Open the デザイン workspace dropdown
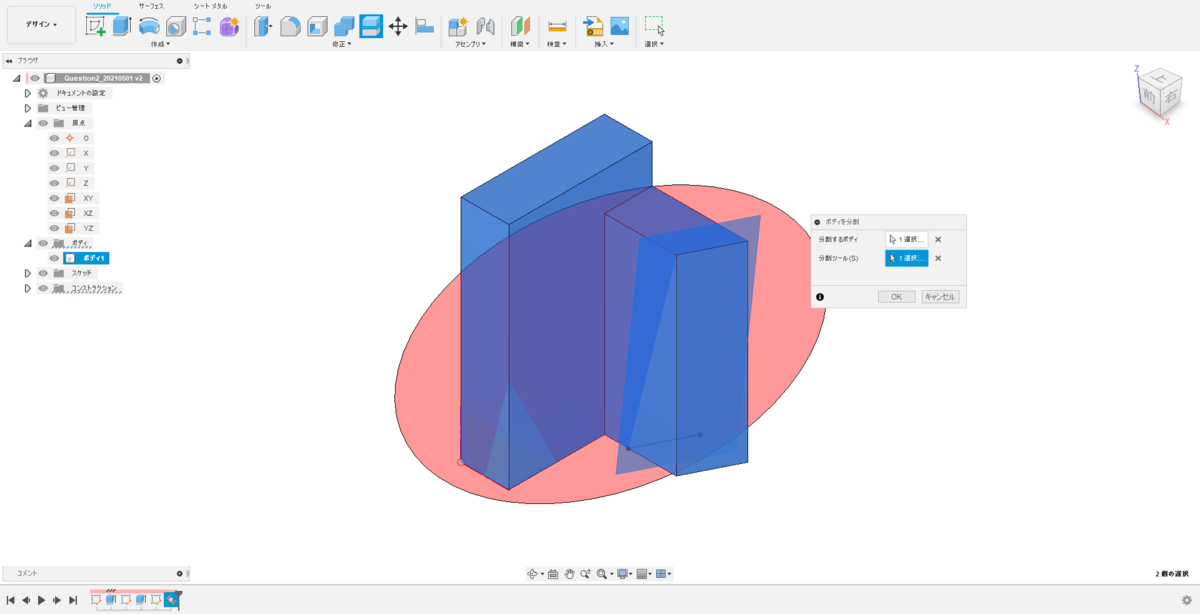The image size is (1200, 614). [x=41, y=25]
